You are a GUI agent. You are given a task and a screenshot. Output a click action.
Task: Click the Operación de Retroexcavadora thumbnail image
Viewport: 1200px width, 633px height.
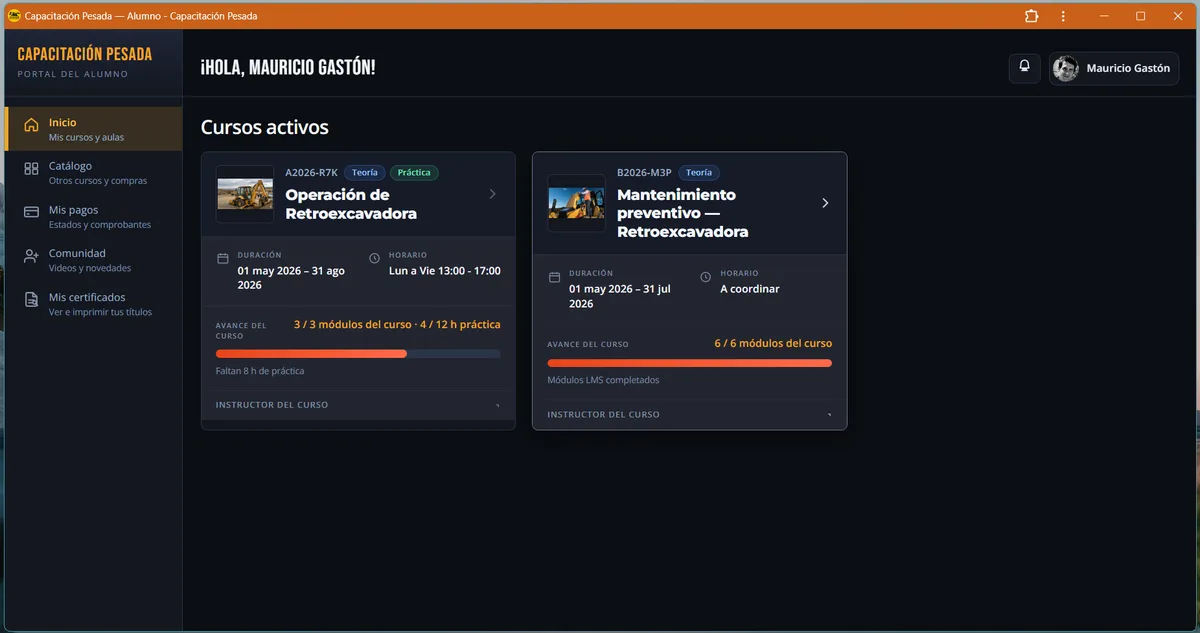(x=245, y=194)
